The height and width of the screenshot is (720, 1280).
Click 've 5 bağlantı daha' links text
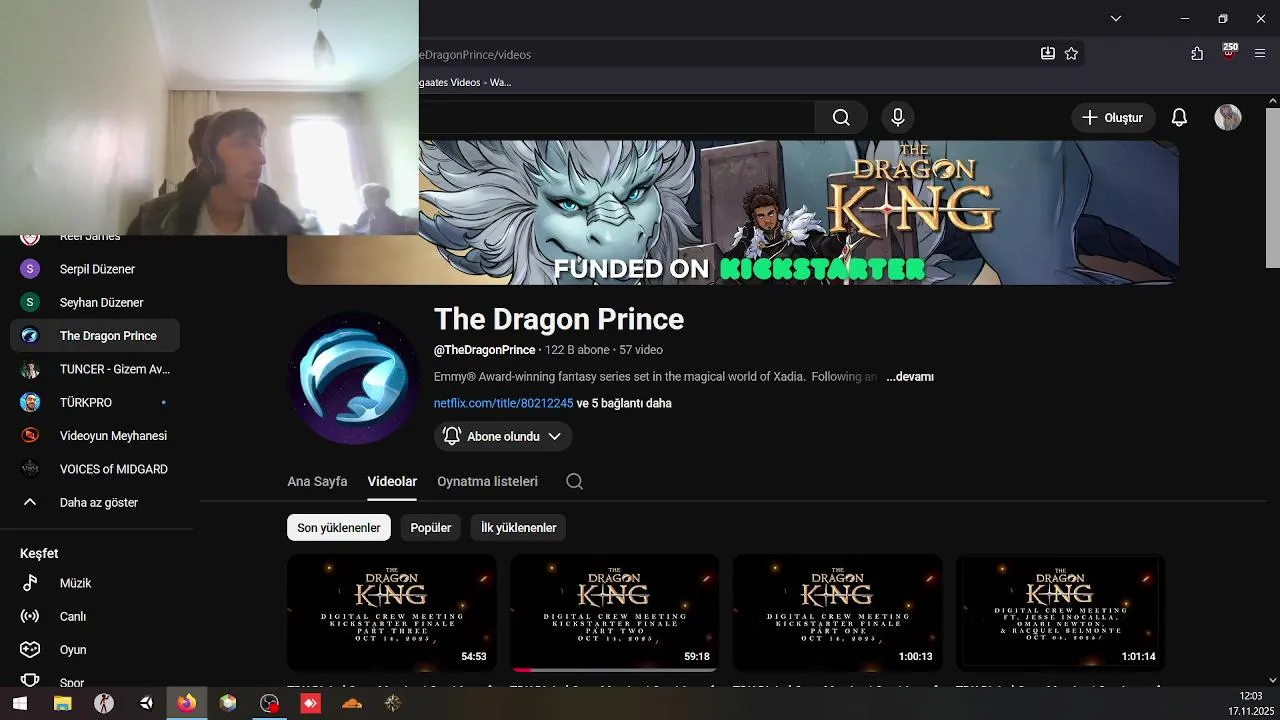[x=624, y=403]
